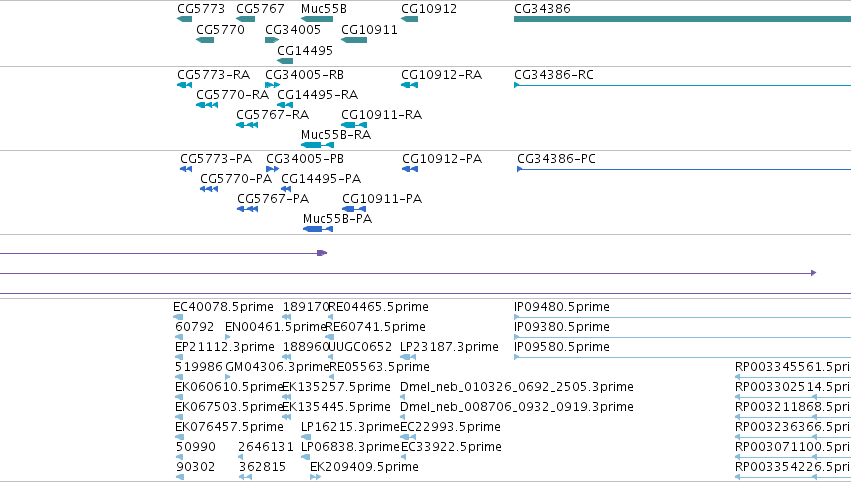Select the Muc55B gene feature
This screenshot has height=482, width=851.
(x=317, y=19)
